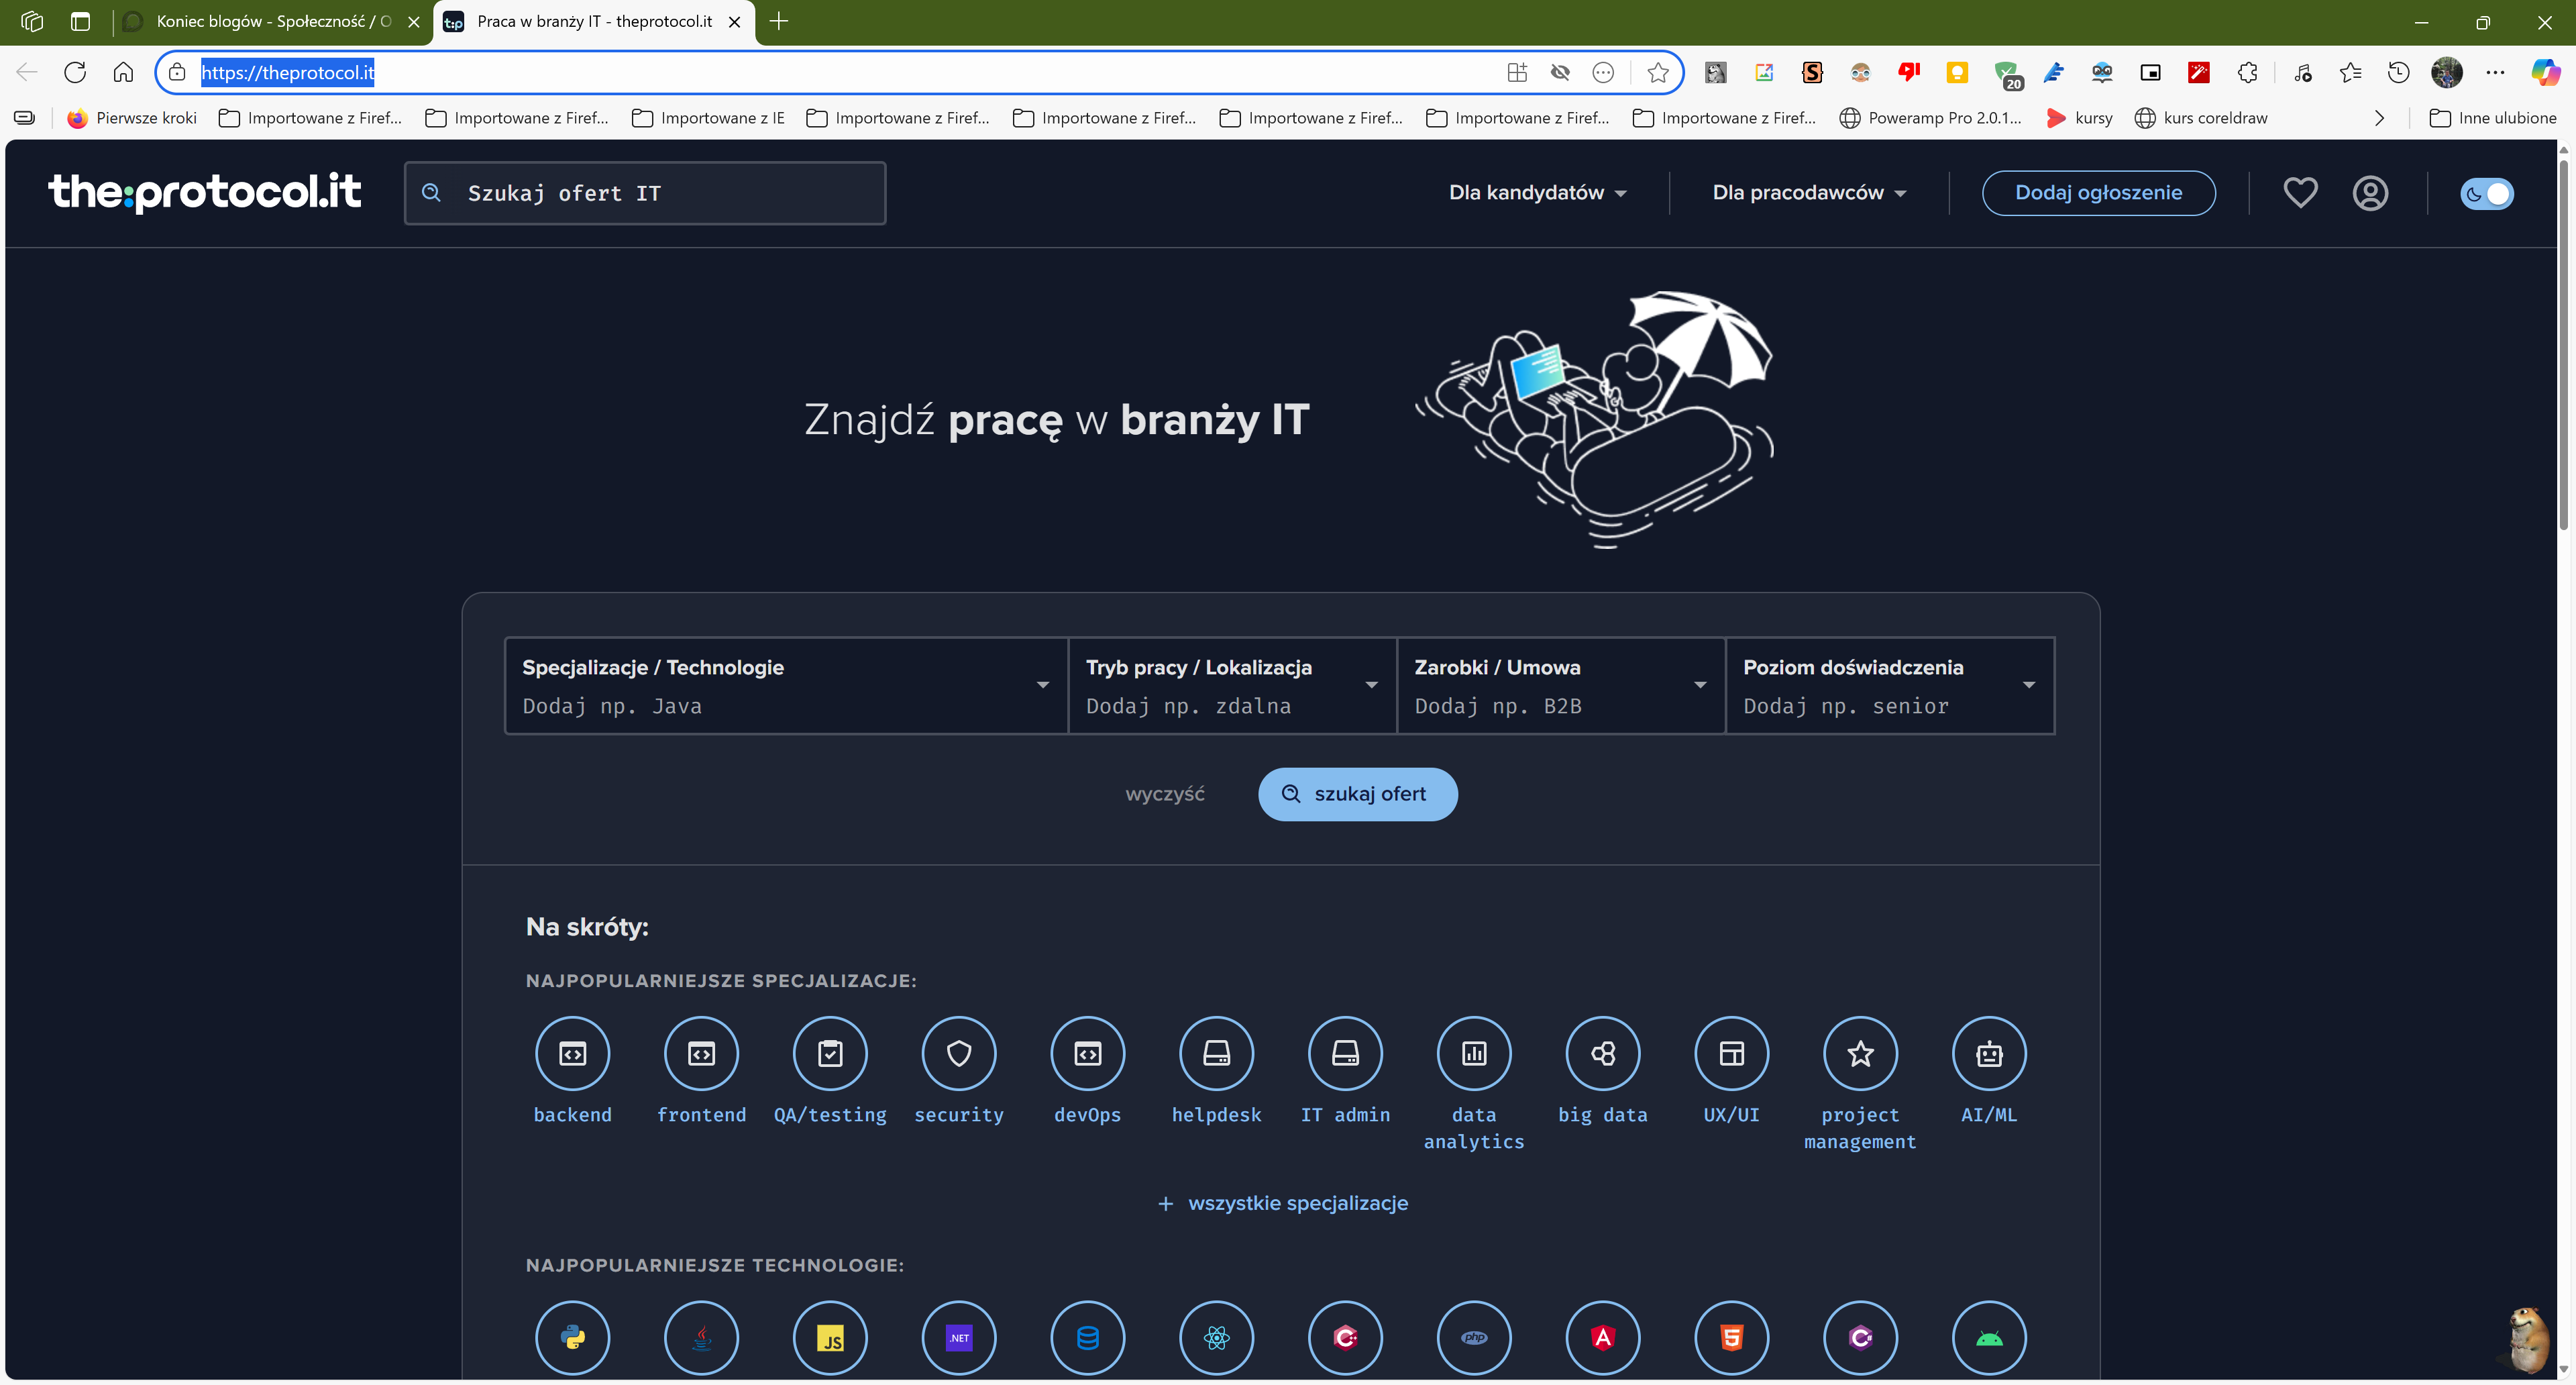Open the kursy bookmark
This screenshot has width=2576, height=1385.
click(x=2080, y=118)
